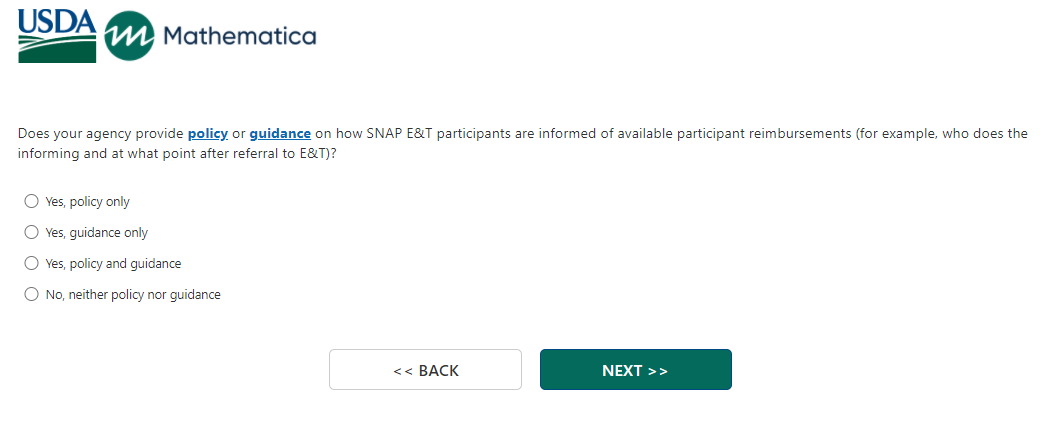Click the "No, neither policy nor guidance" label text

click(x=133, y=295)
